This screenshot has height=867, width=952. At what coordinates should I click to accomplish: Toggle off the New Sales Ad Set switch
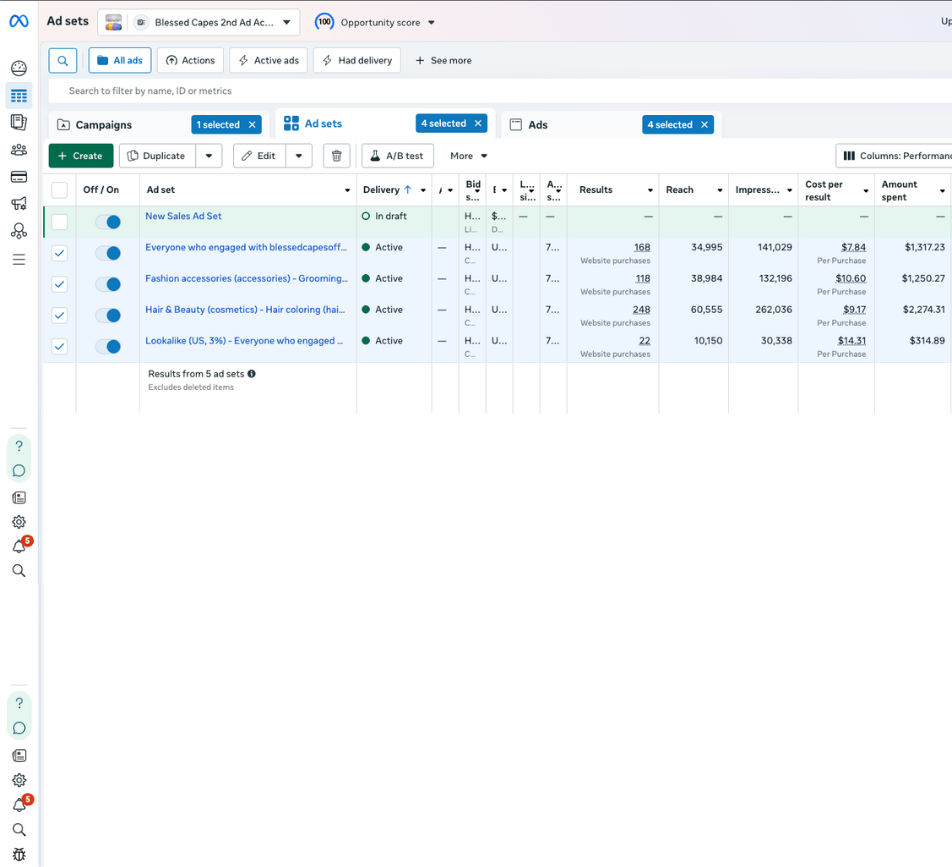click(108, 222)
